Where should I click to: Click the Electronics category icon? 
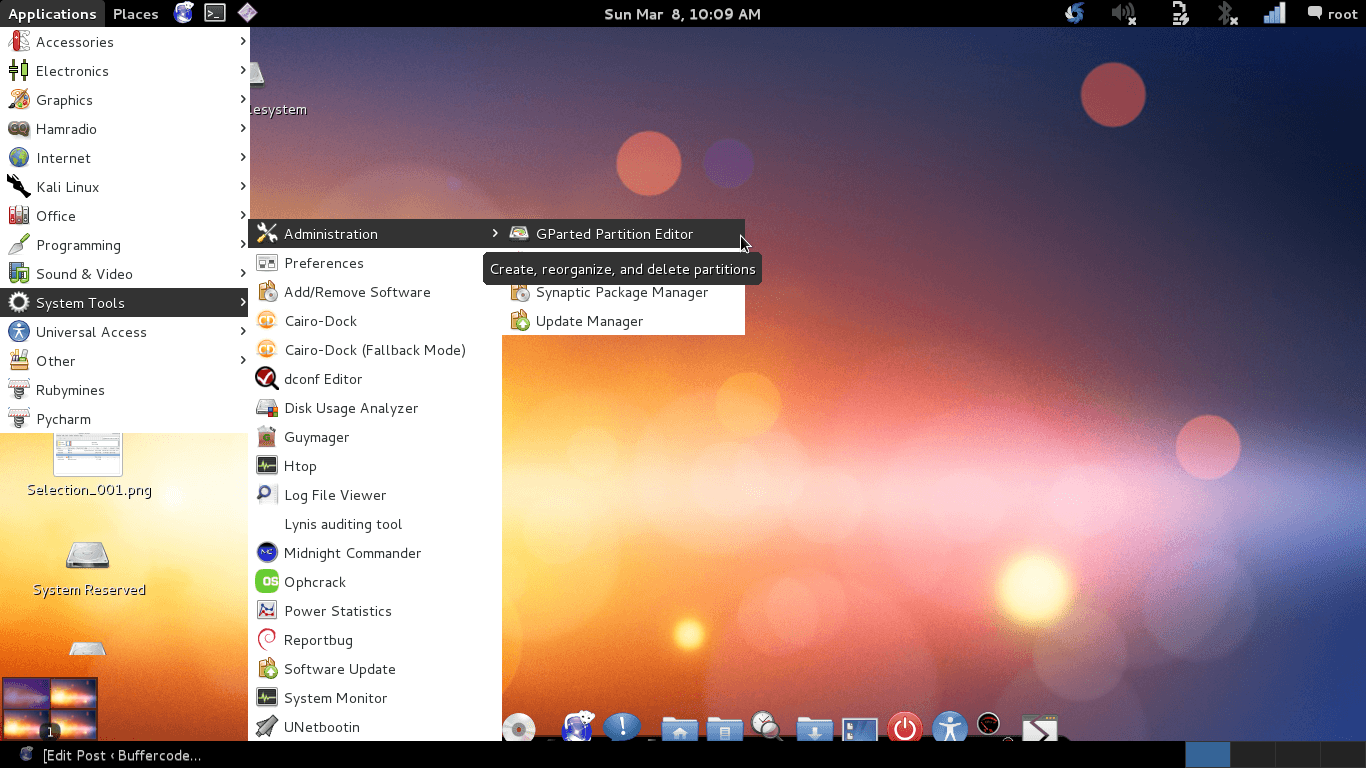[19, 71]
